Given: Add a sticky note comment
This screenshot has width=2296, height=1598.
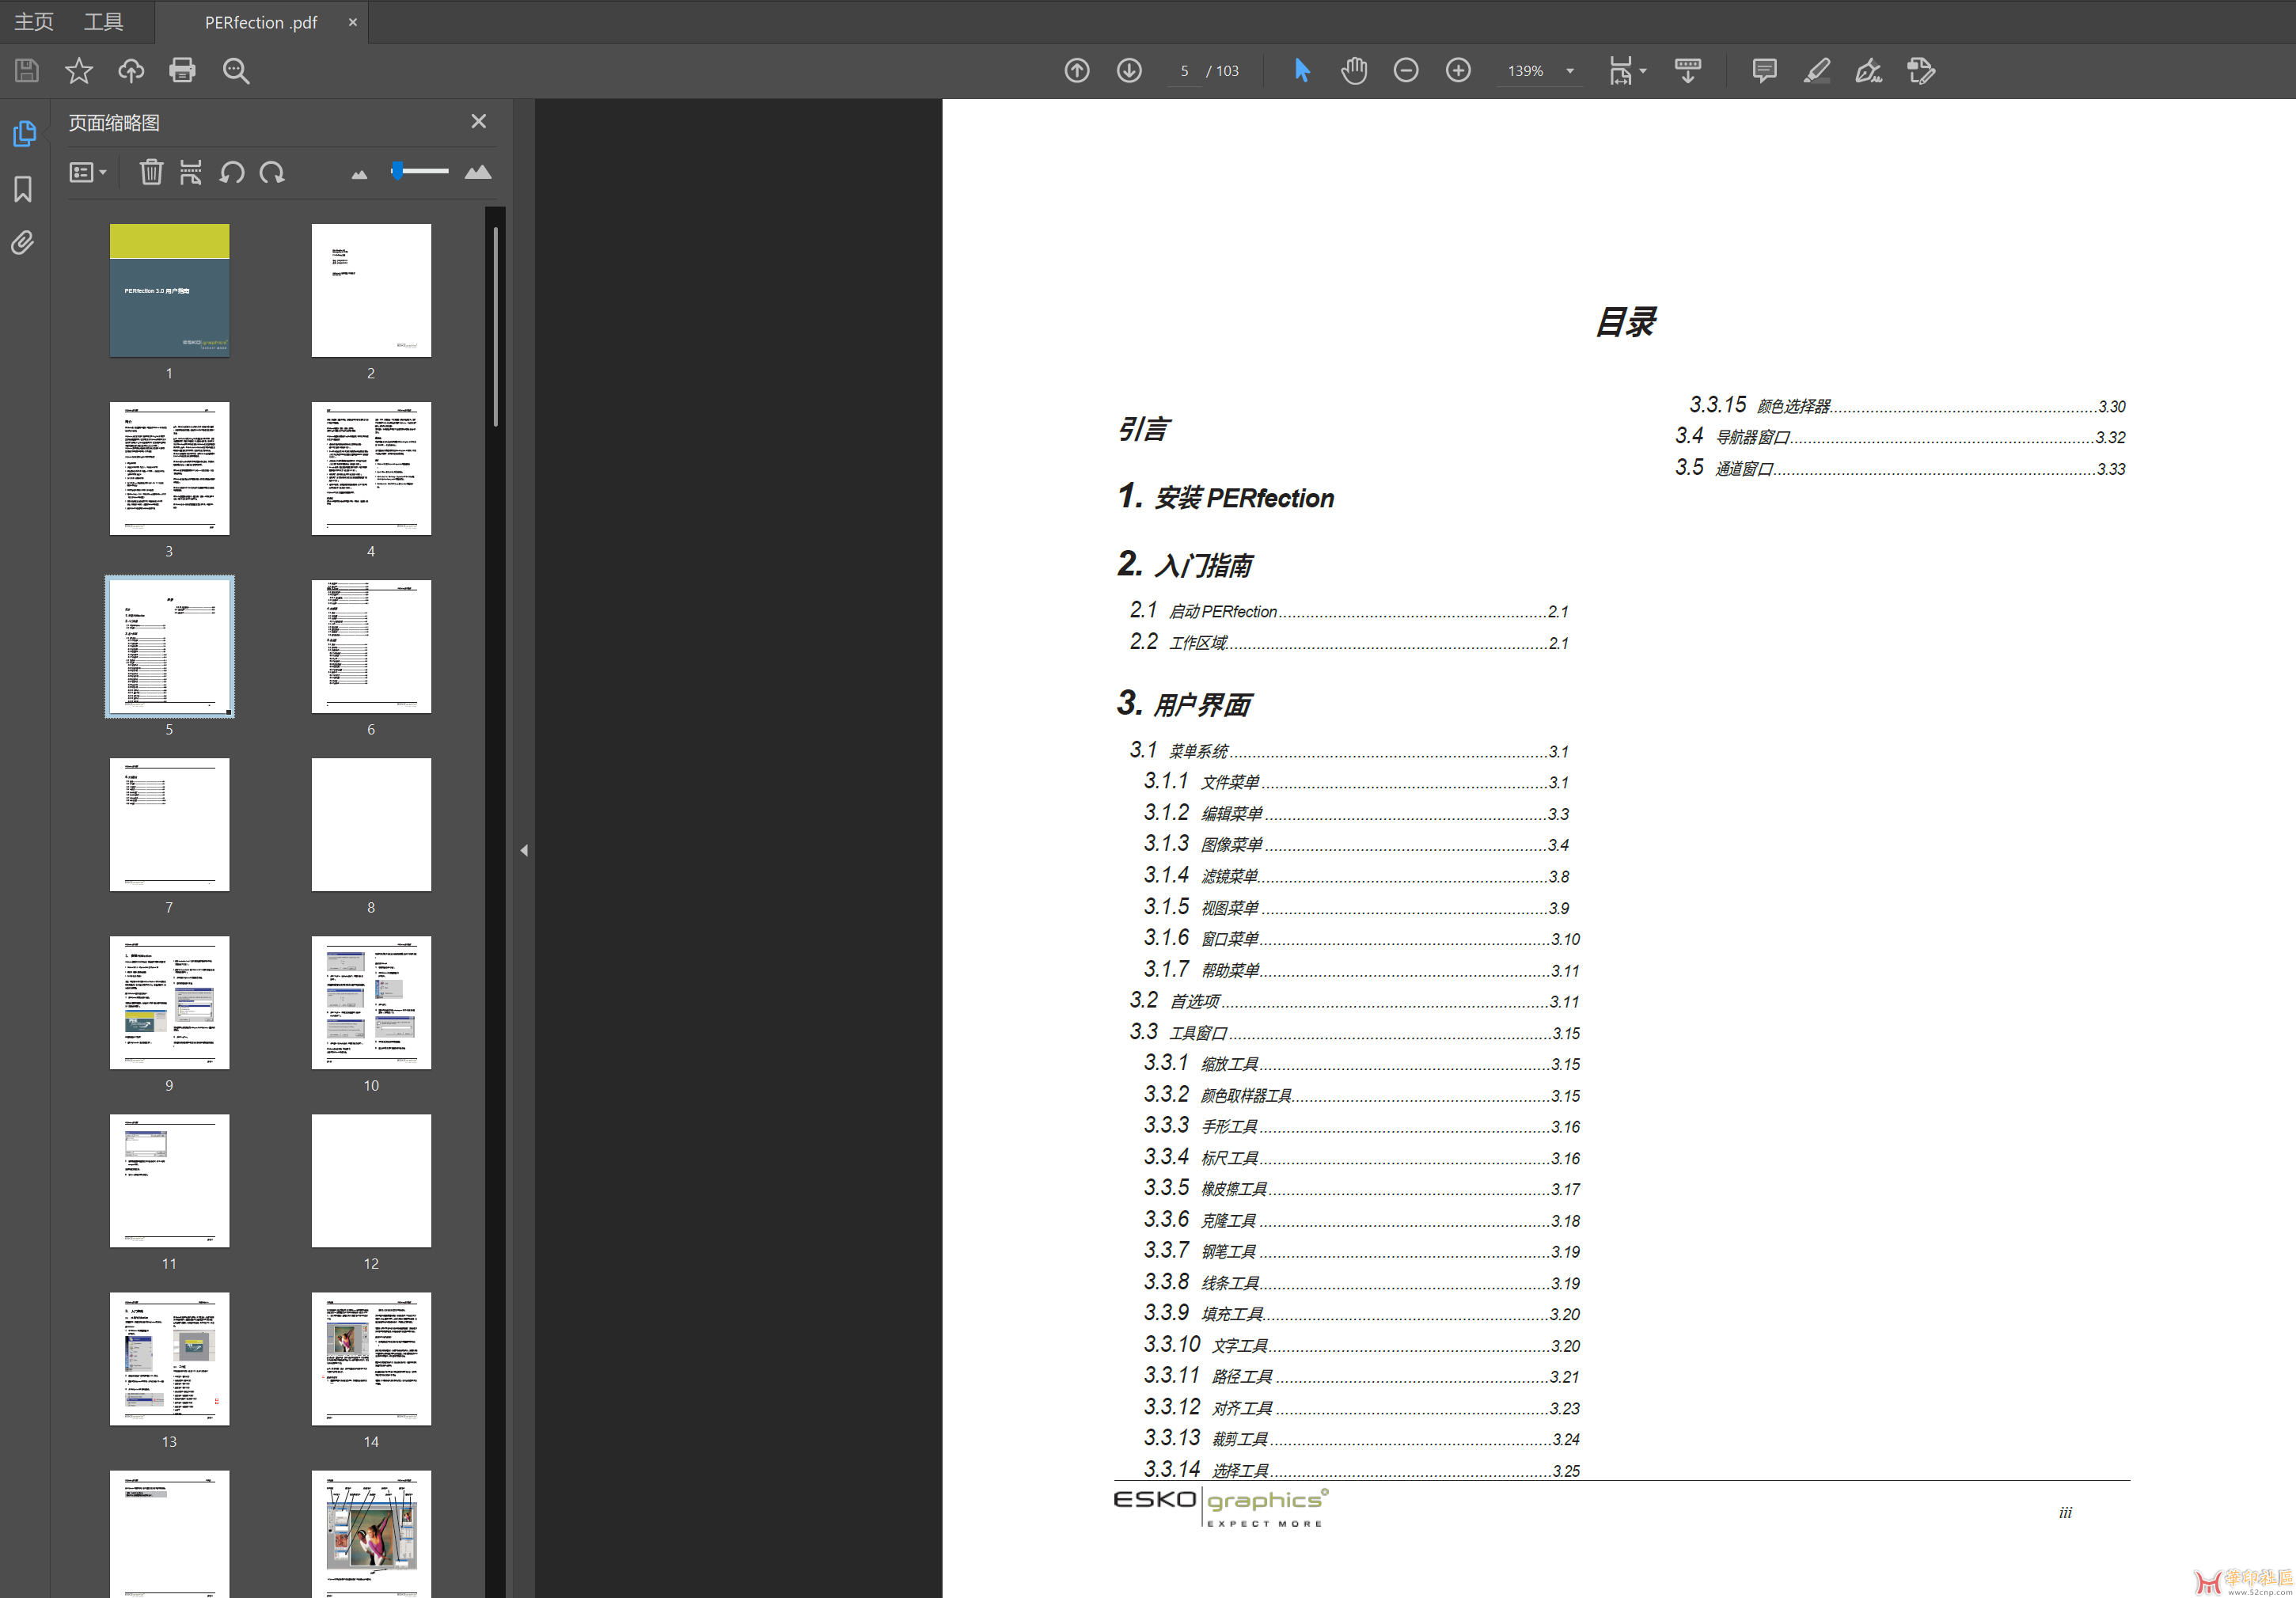Looking at the screenshot, I should tap(1765, 71).
